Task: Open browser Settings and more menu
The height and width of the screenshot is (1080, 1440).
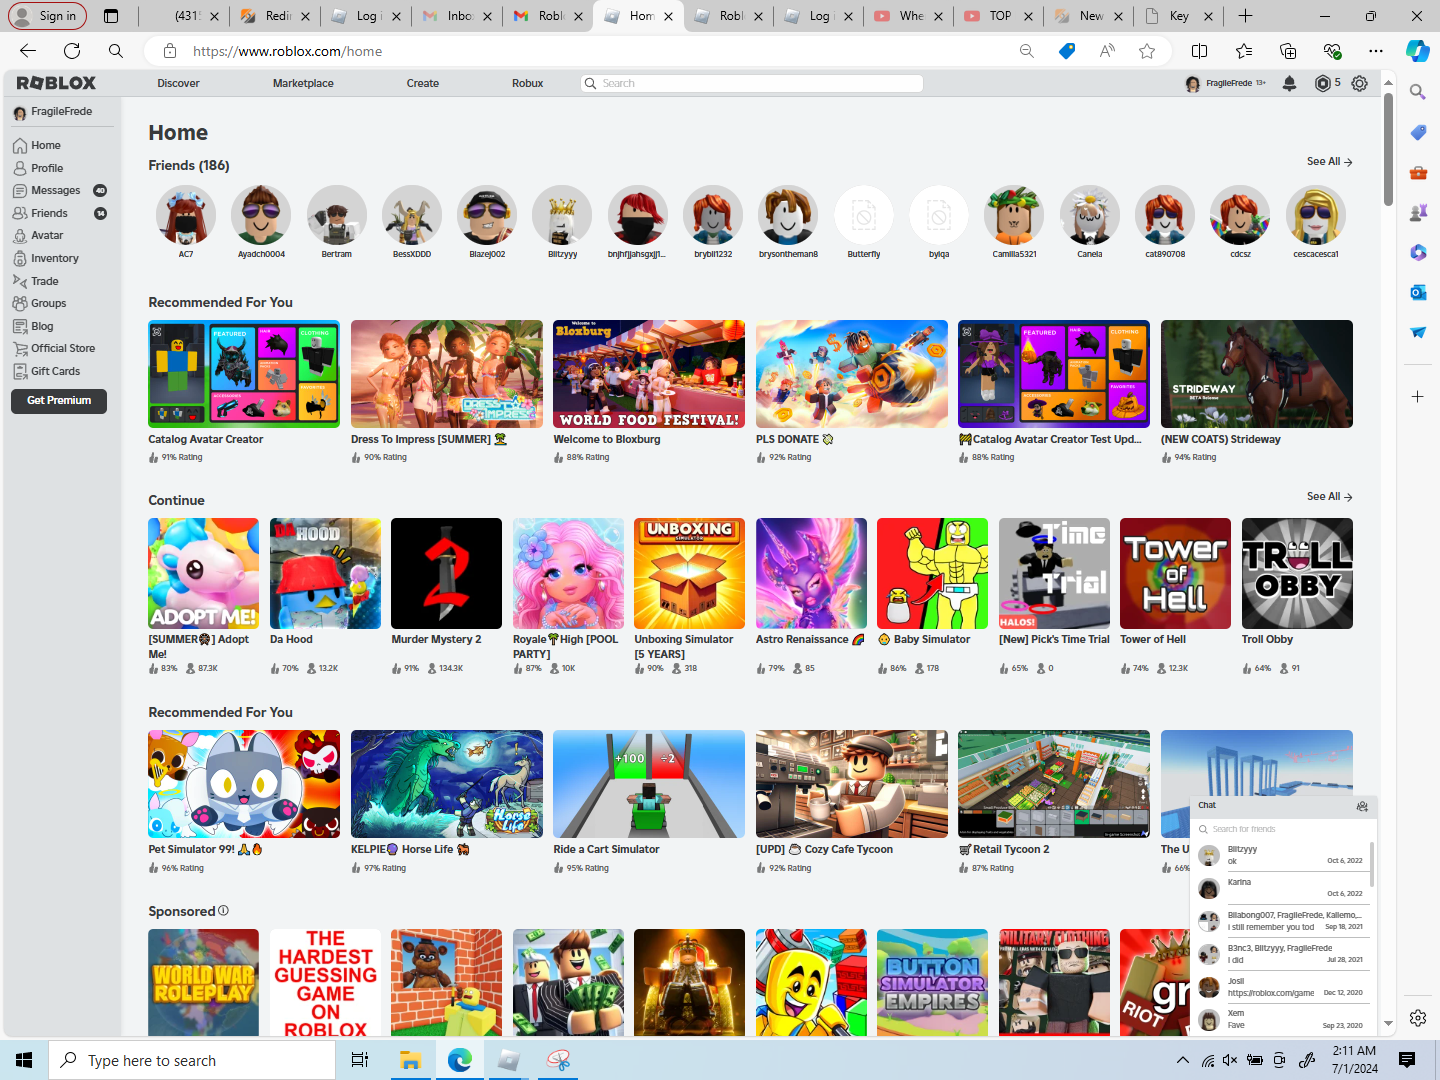Action: (x=1376, y=51)
